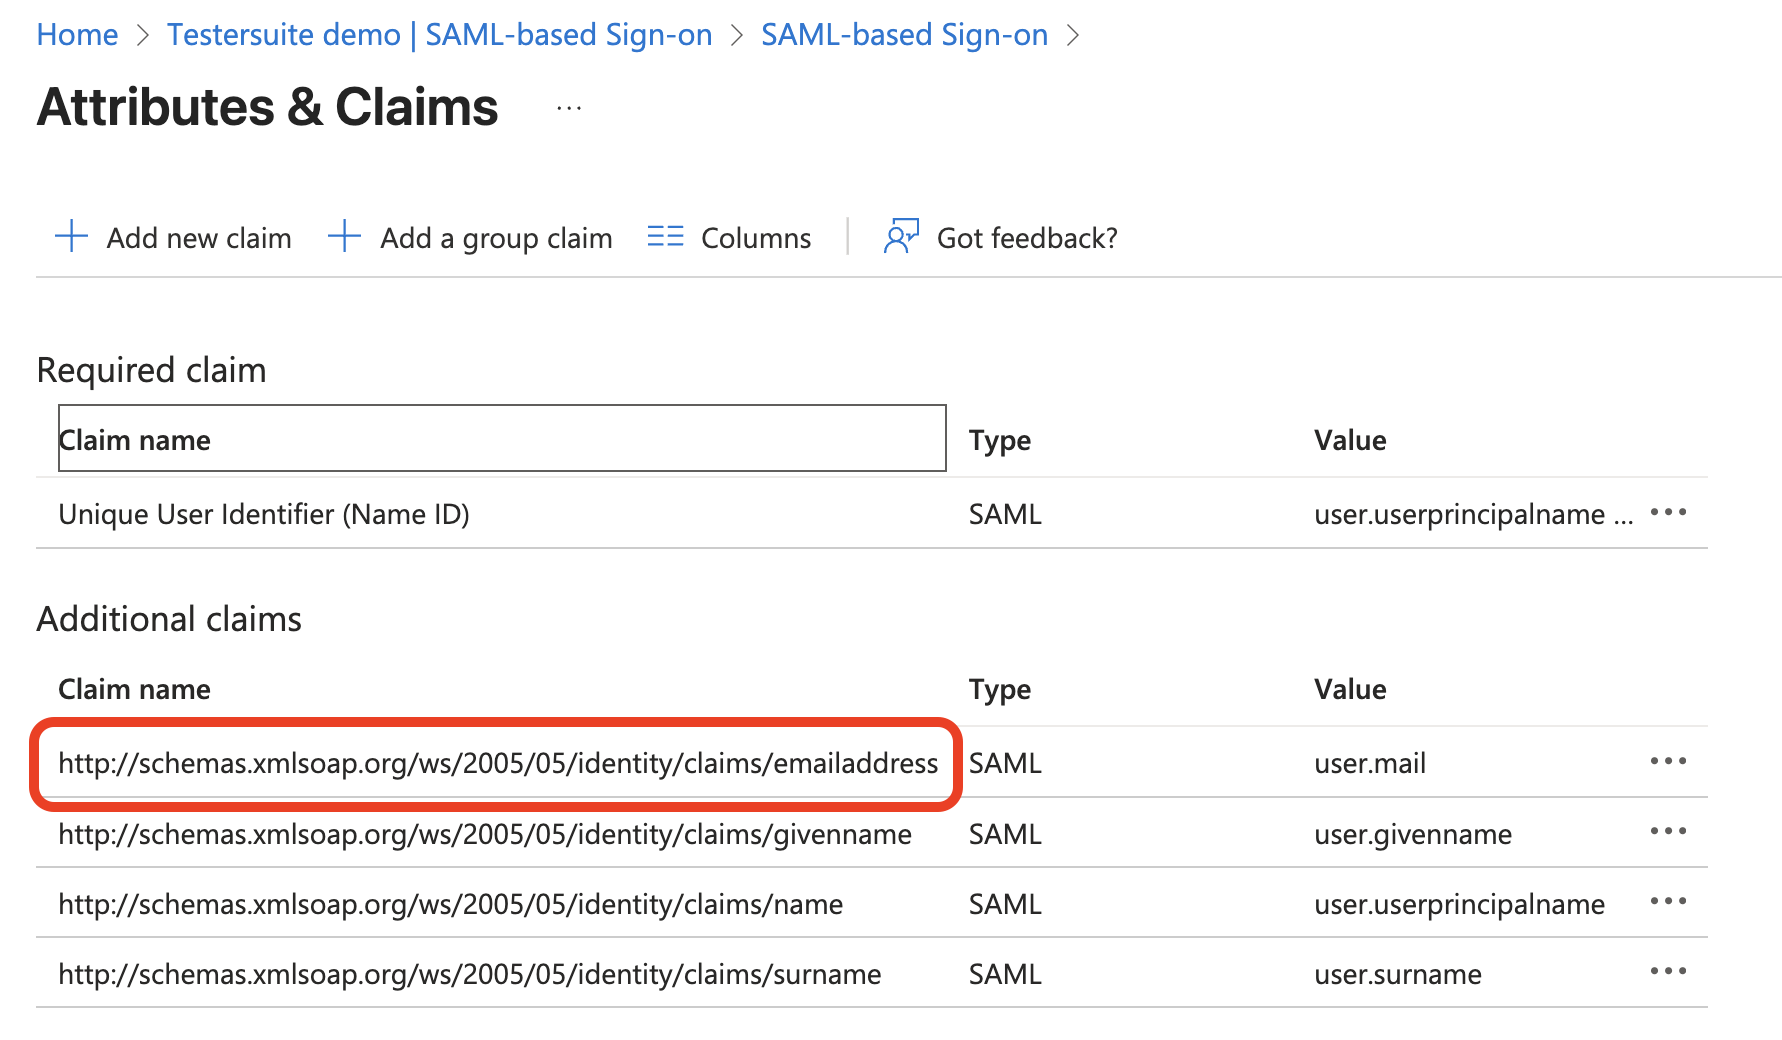Open more options for the emailaddress claim
1782x1040 pixels.
1668,762
